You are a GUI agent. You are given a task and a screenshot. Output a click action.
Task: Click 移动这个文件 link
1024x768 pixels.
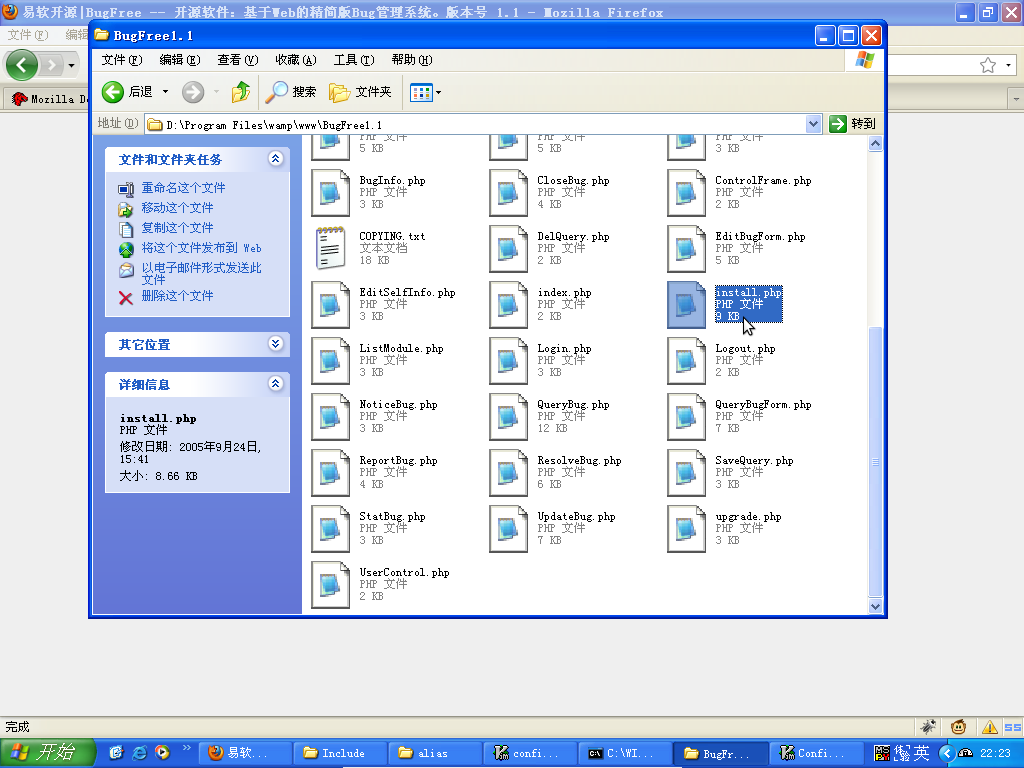(178, 208)
